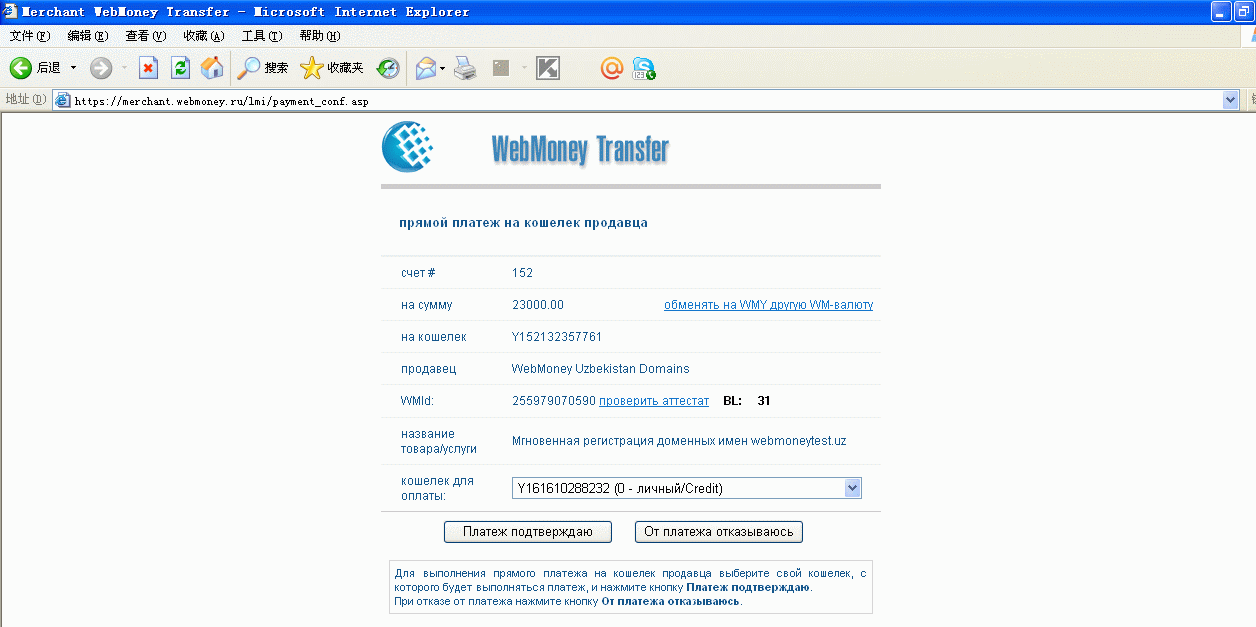The width and height of the screenshot is (1256, 627).
Task: Click the page icon in the address bar
Action: click(x=62, y=100)
